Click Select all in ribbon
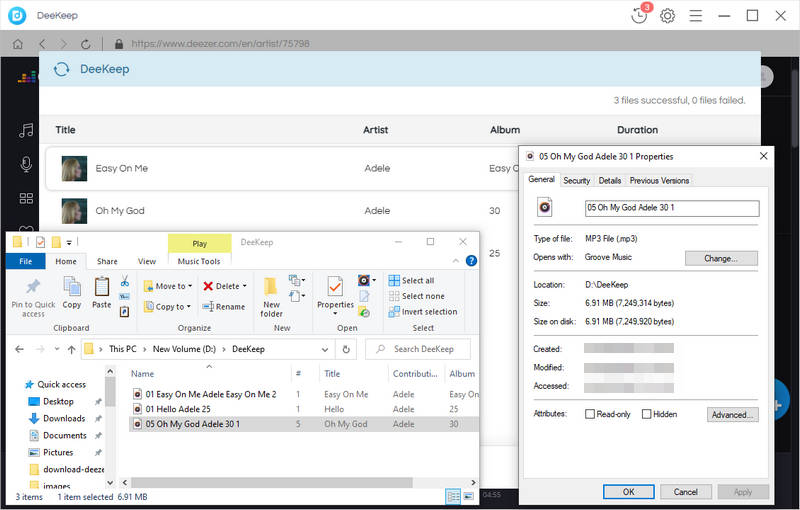This screenshot has height=510, width=800. point(411,280)
